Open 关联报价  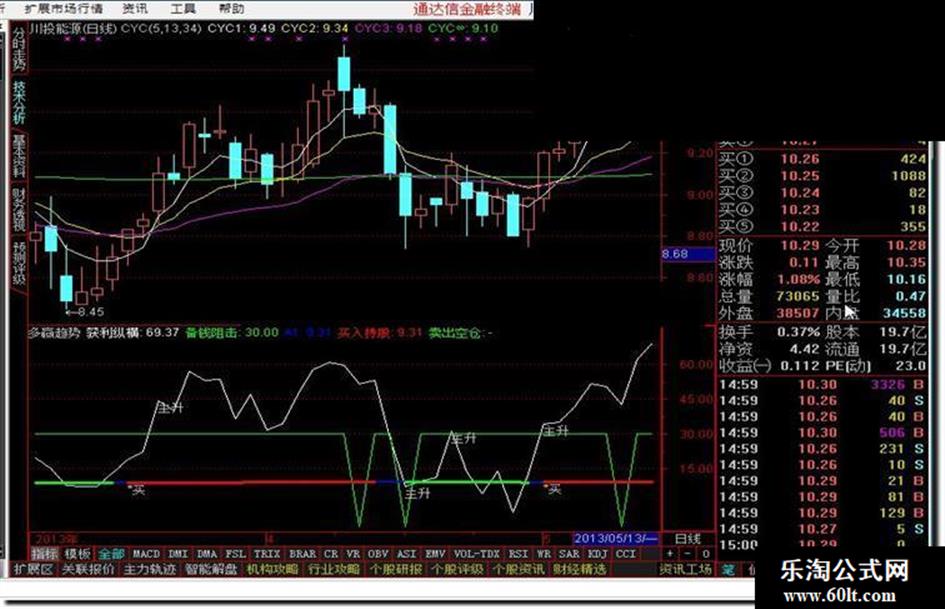88,569
